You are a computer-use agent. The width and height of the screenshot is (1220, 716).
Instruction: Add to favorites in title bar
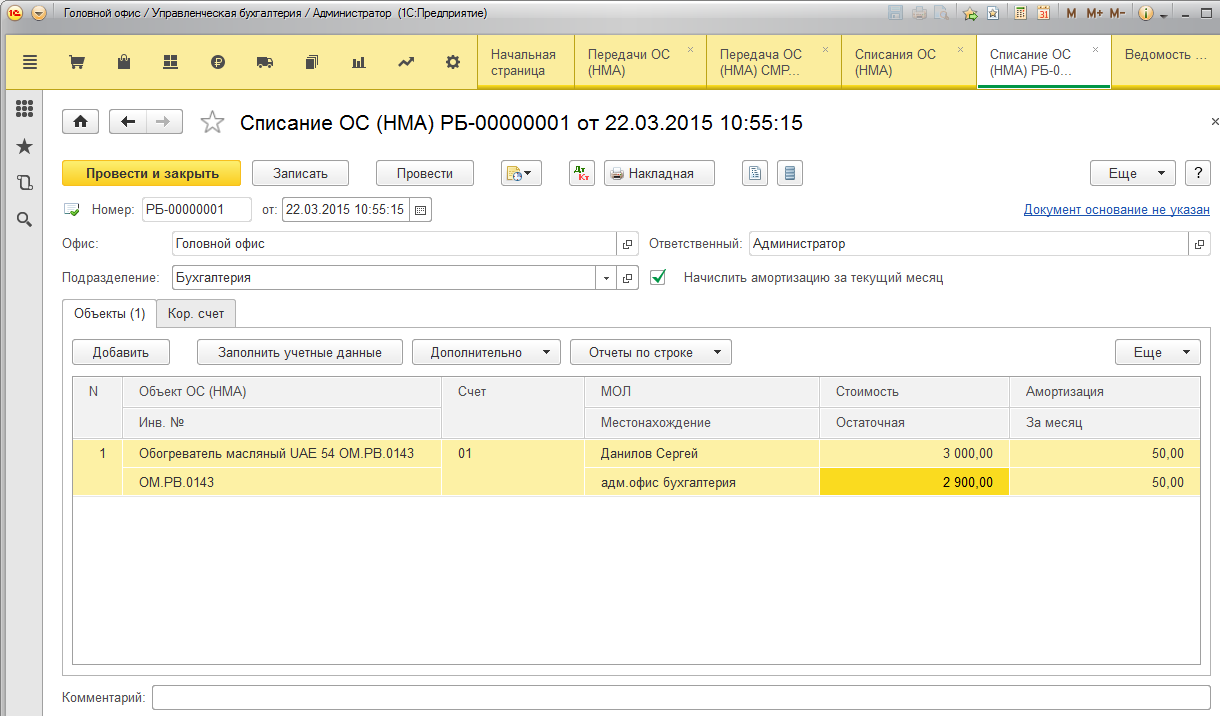pyautogui.click(x=969, y=14)
